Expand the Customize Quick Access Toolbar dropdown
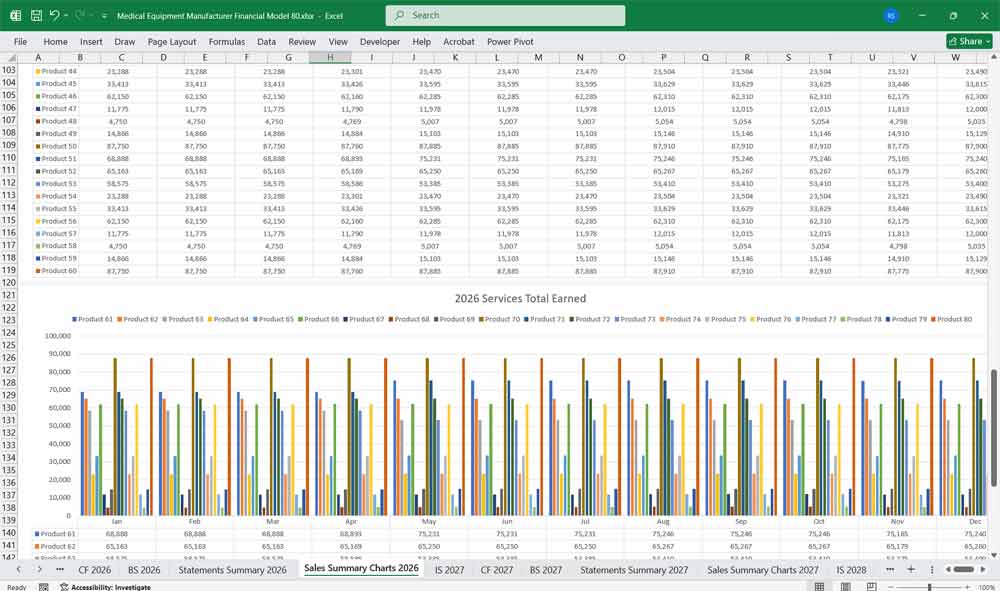Viewport: 1000px width, 591px height. click(x=104, y=16)
